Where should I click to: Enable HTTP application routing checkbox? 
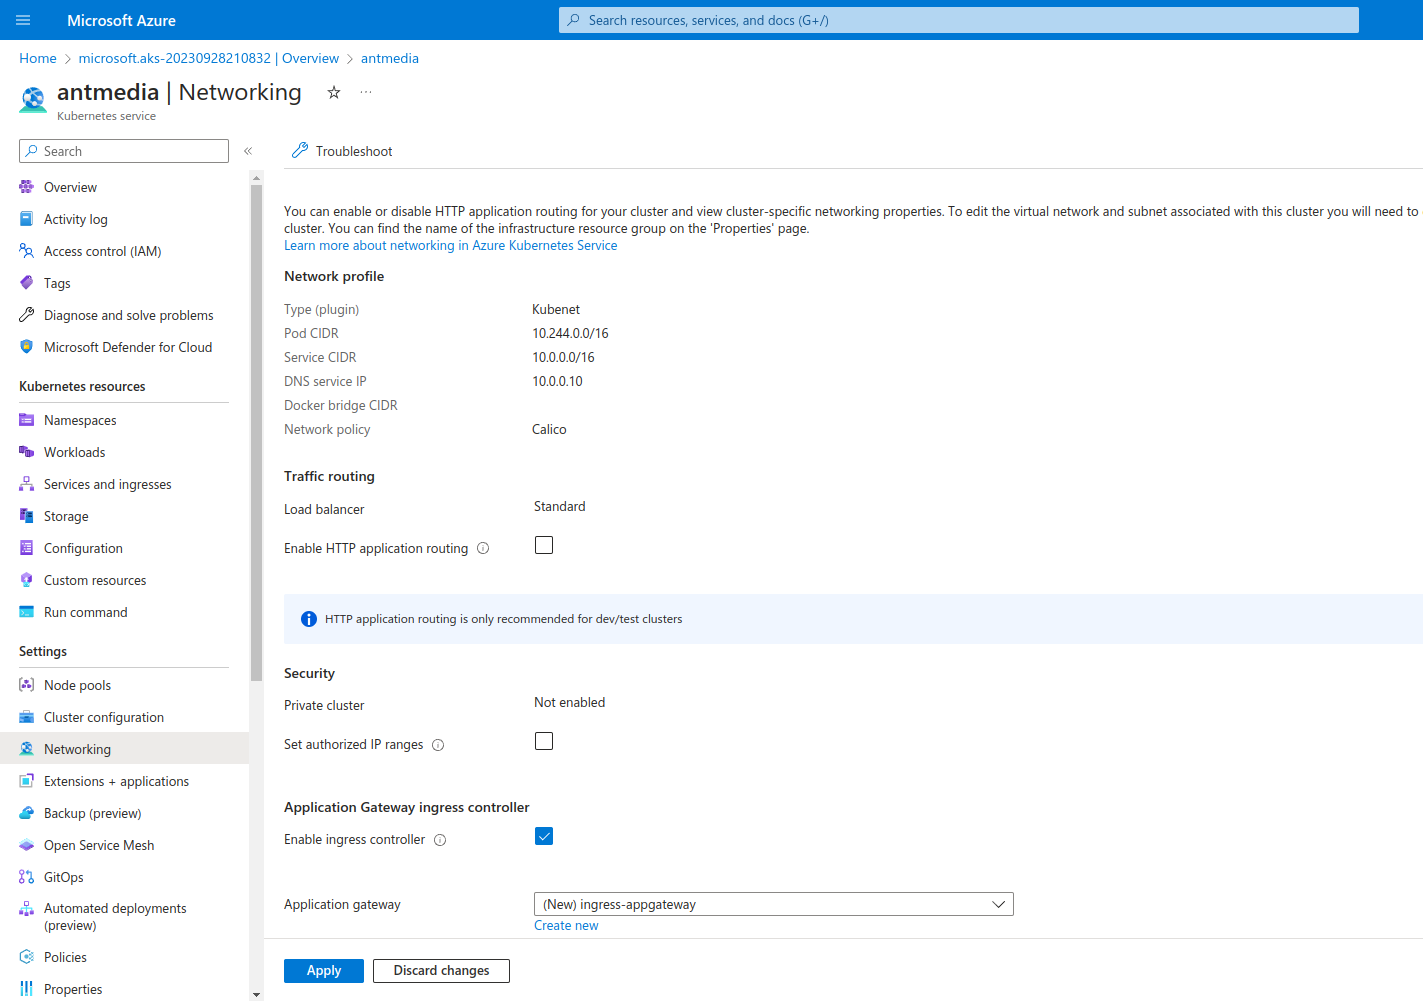(x=544, y=545)
